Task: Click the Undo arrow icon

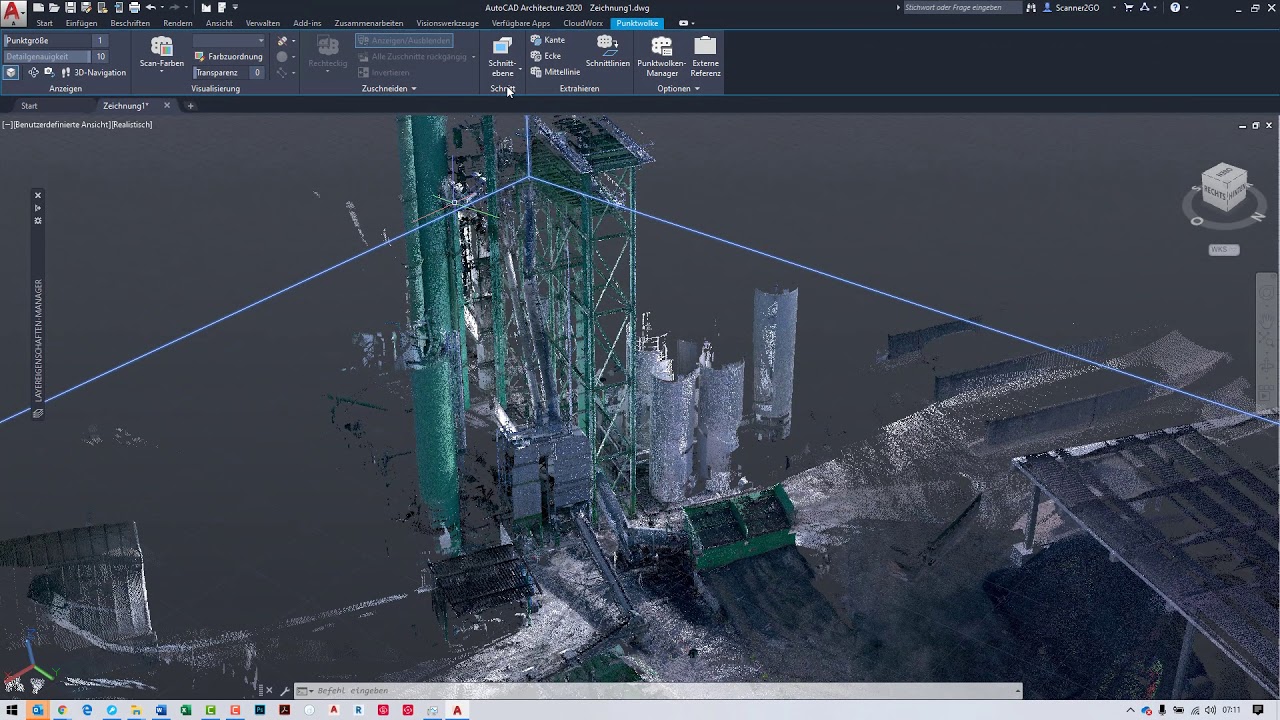Action: click(150, 8)
